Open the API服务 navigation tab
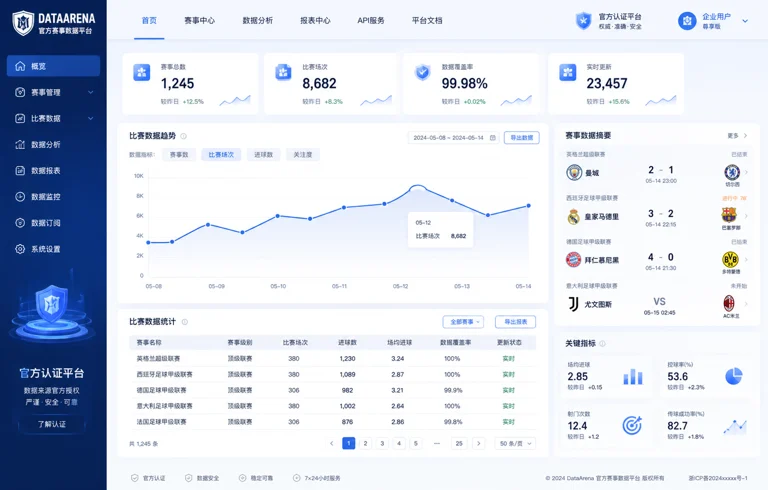This screenshot has width=768, height=490. pos(371,21)
